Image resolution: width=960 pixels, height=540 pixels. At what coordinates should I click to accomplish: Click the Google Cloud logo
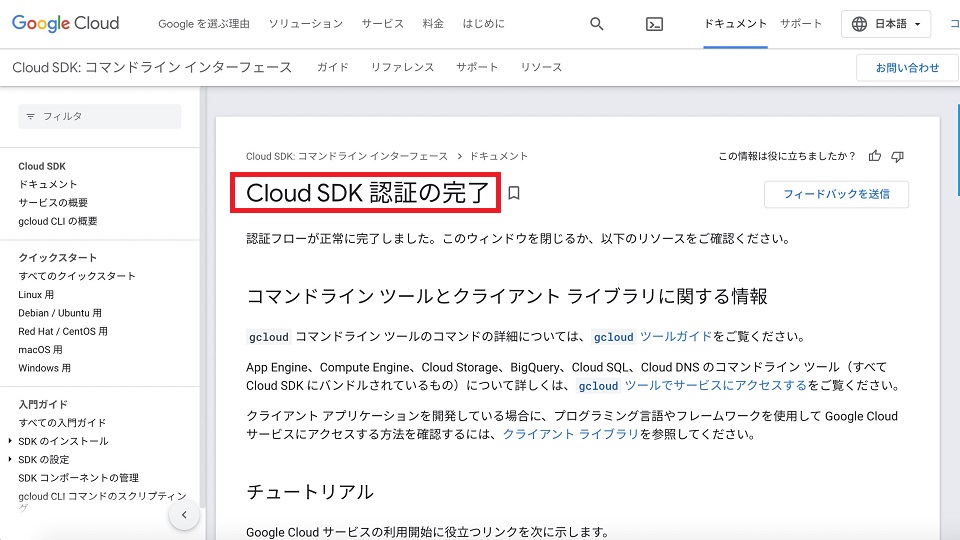point(66,24)
